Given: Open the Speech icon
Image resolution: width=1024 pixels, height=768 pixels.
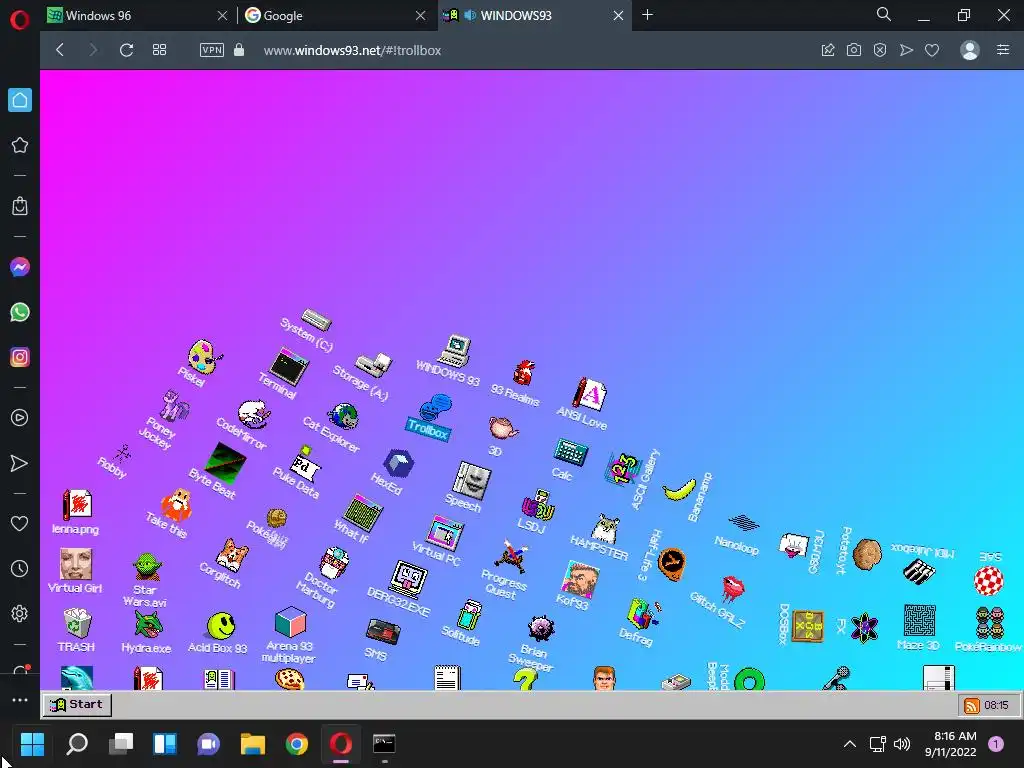Looking at the screenshot, I should coord(472,481).
